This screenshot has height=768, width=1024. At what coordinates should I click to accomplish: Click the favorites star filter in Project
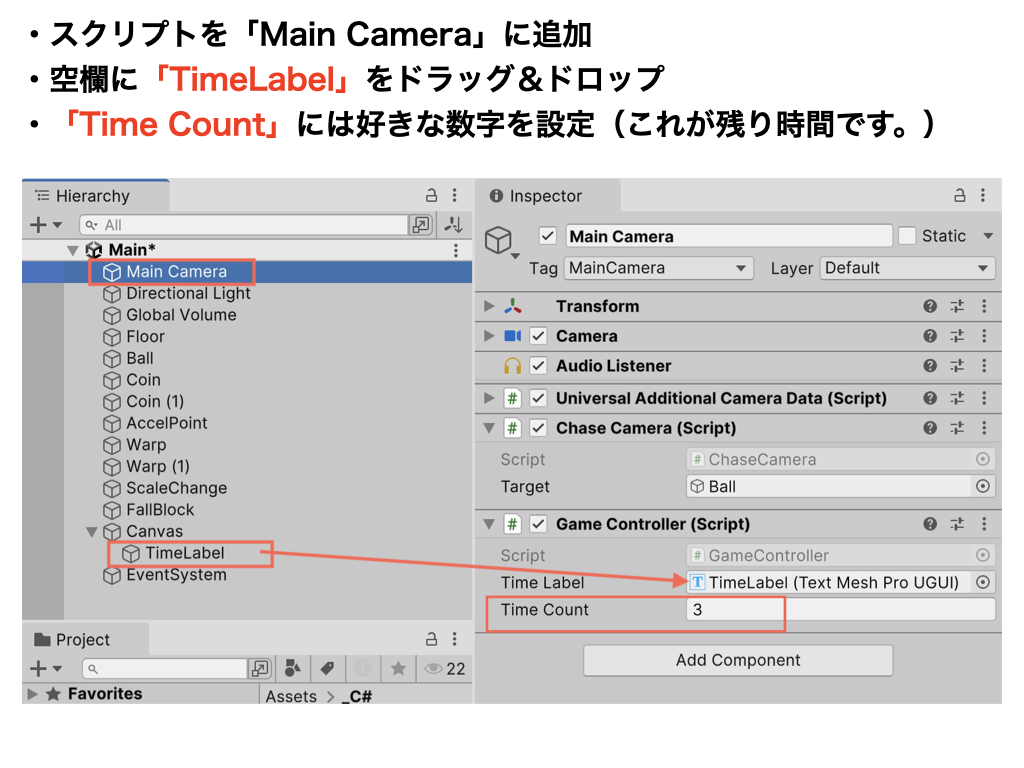398,669
